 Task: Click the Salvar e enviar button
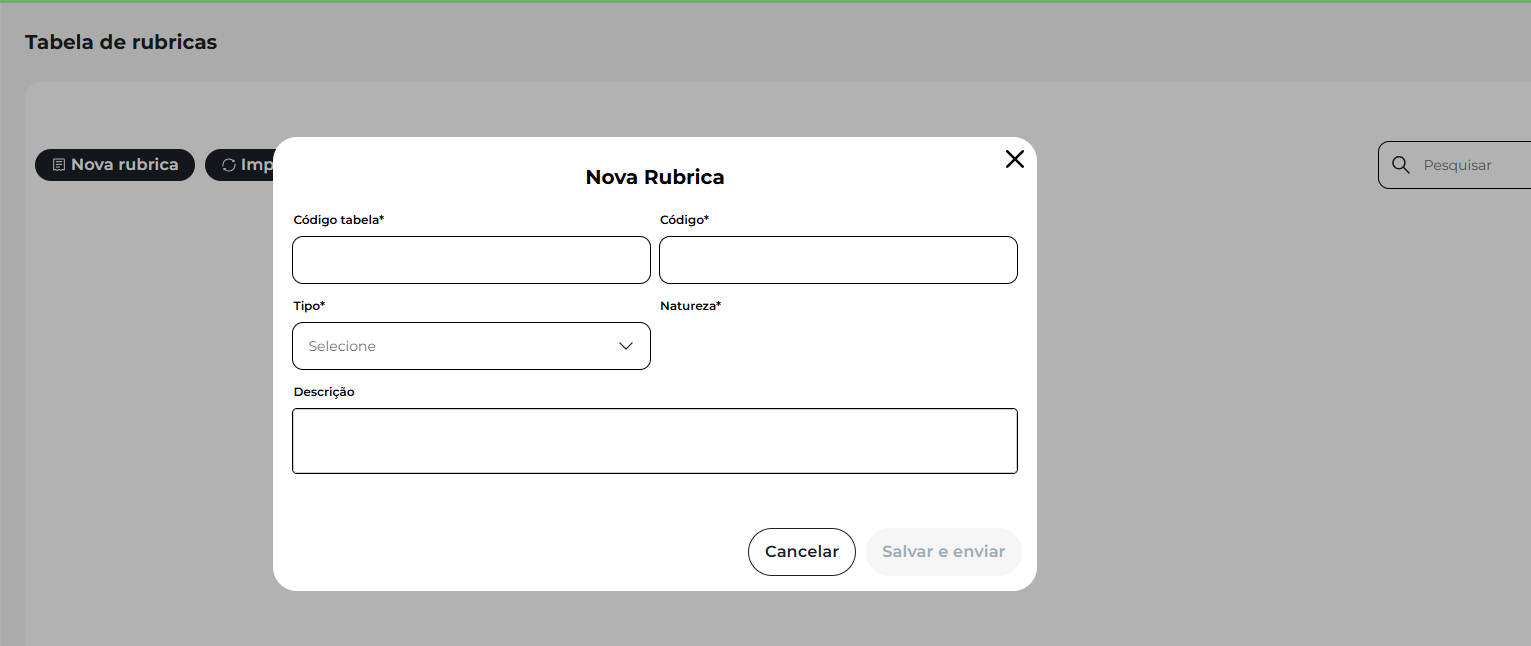[943, 552]
